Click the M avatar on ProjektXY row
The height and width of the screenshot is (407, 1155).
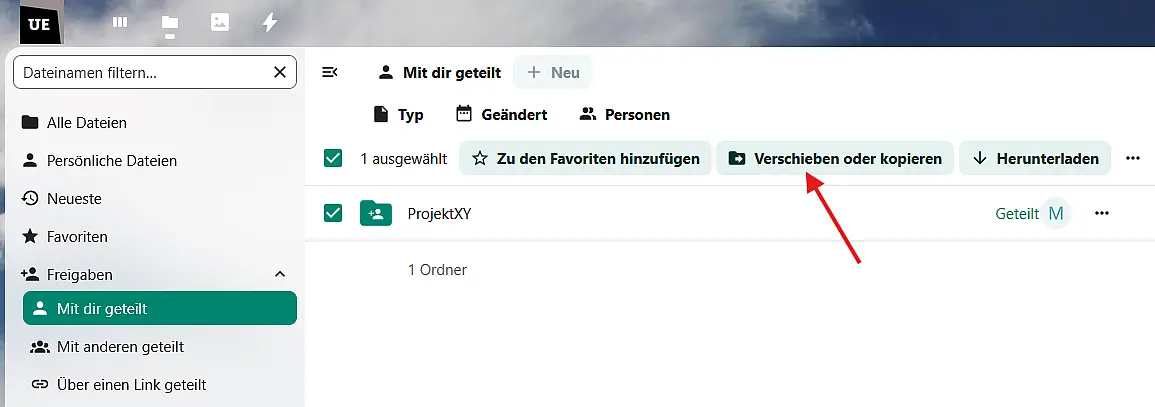1055,213
